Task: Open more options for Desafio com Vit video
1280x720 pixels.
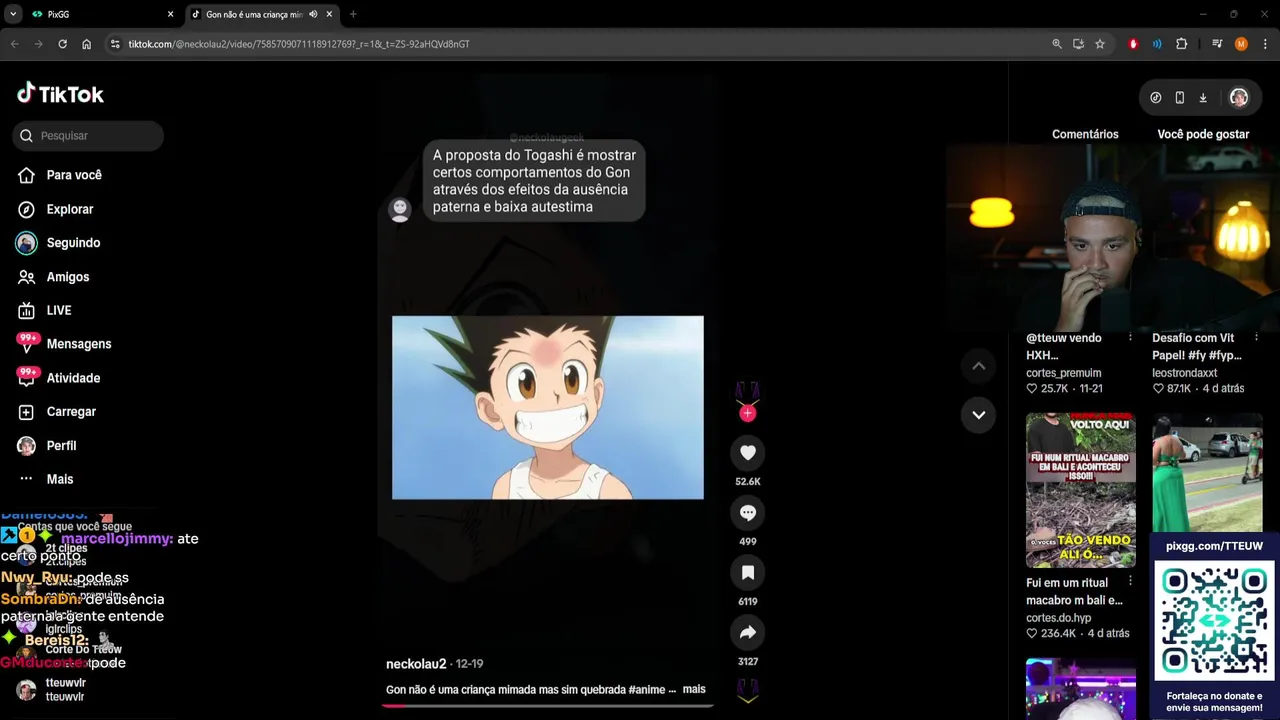Action: coord(1257,339)
